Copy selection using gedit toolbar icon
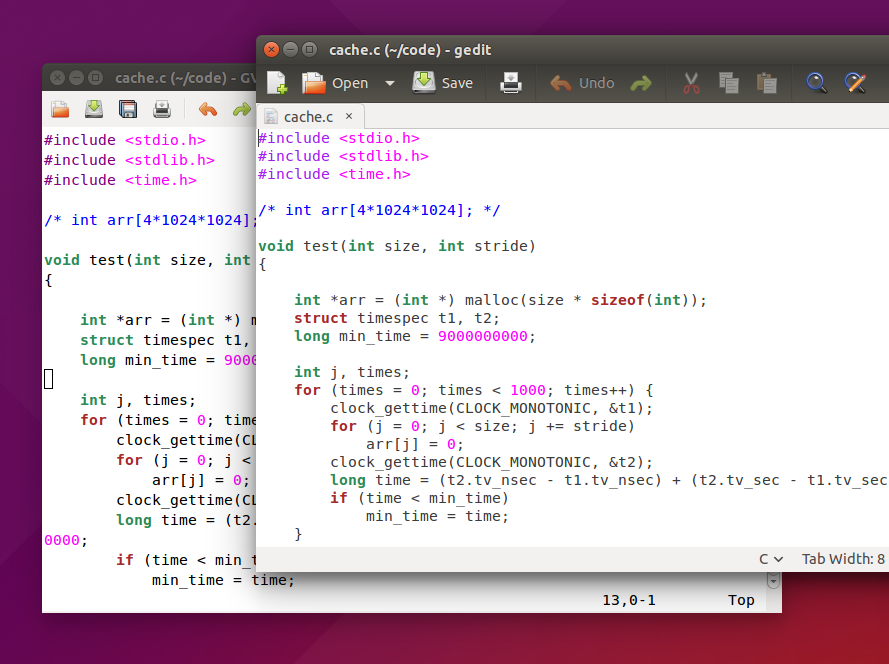Image resolution: width=889 pixels, height=664 pixels. 729,83
